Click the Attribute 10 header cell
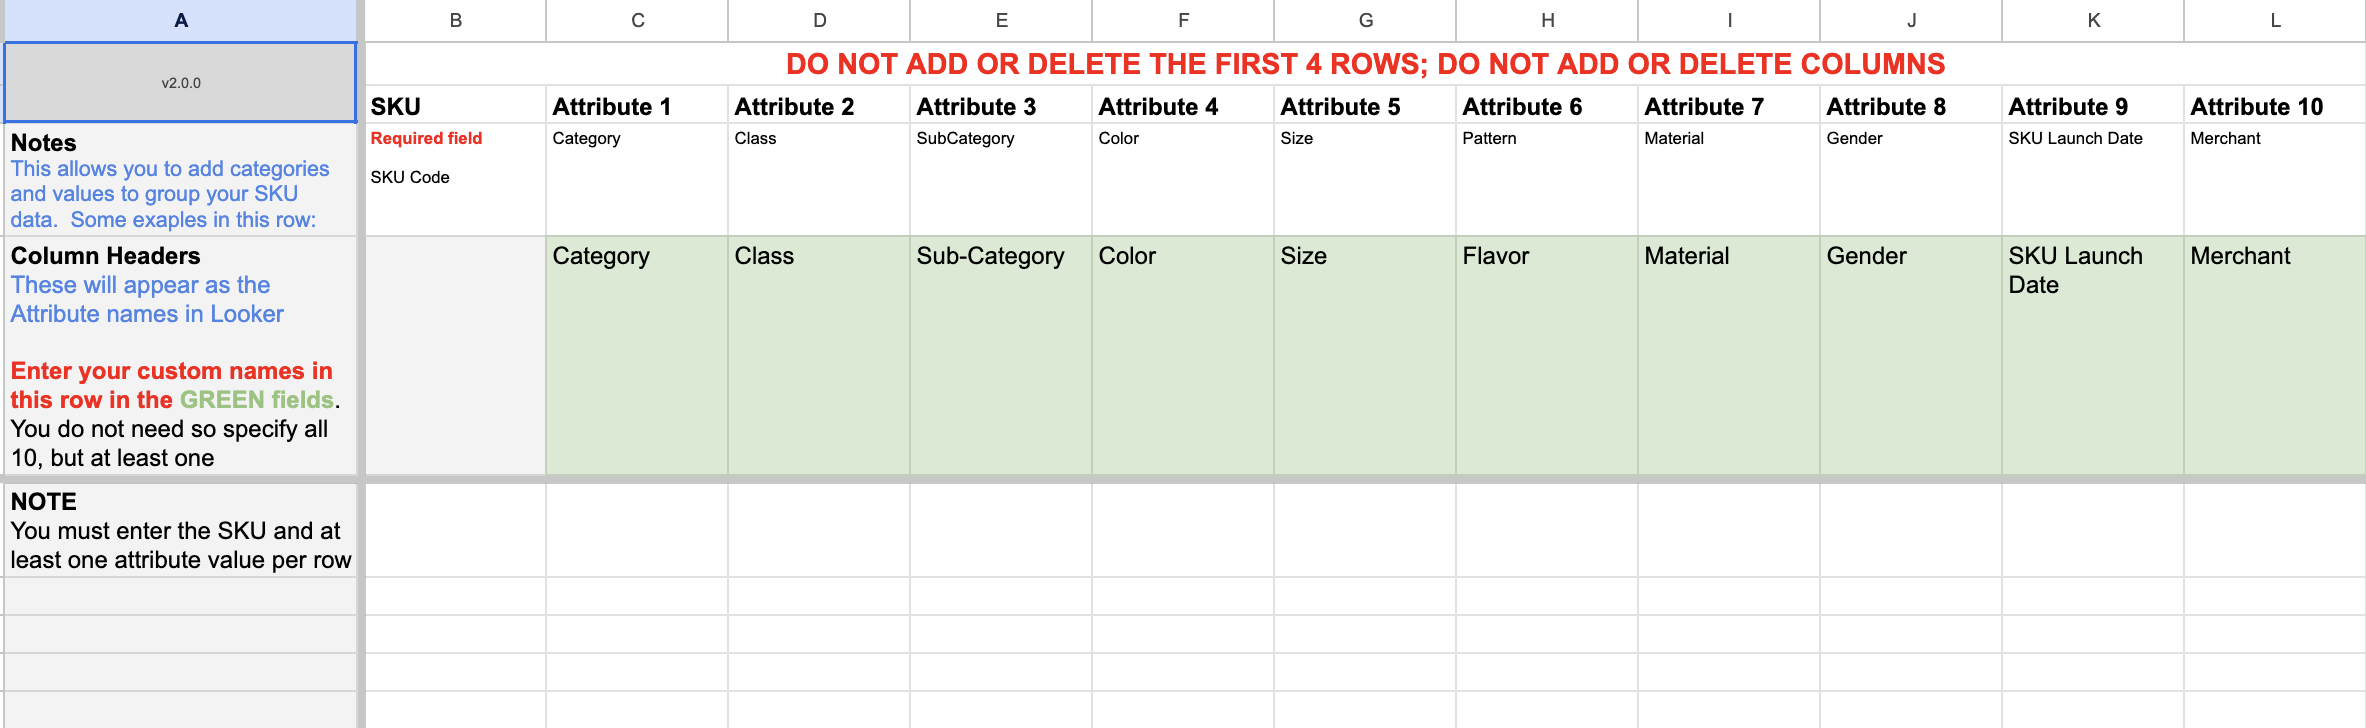The width and height of the screenshot is (2366, 728). pyautogui.click(x=2274, y=106)
